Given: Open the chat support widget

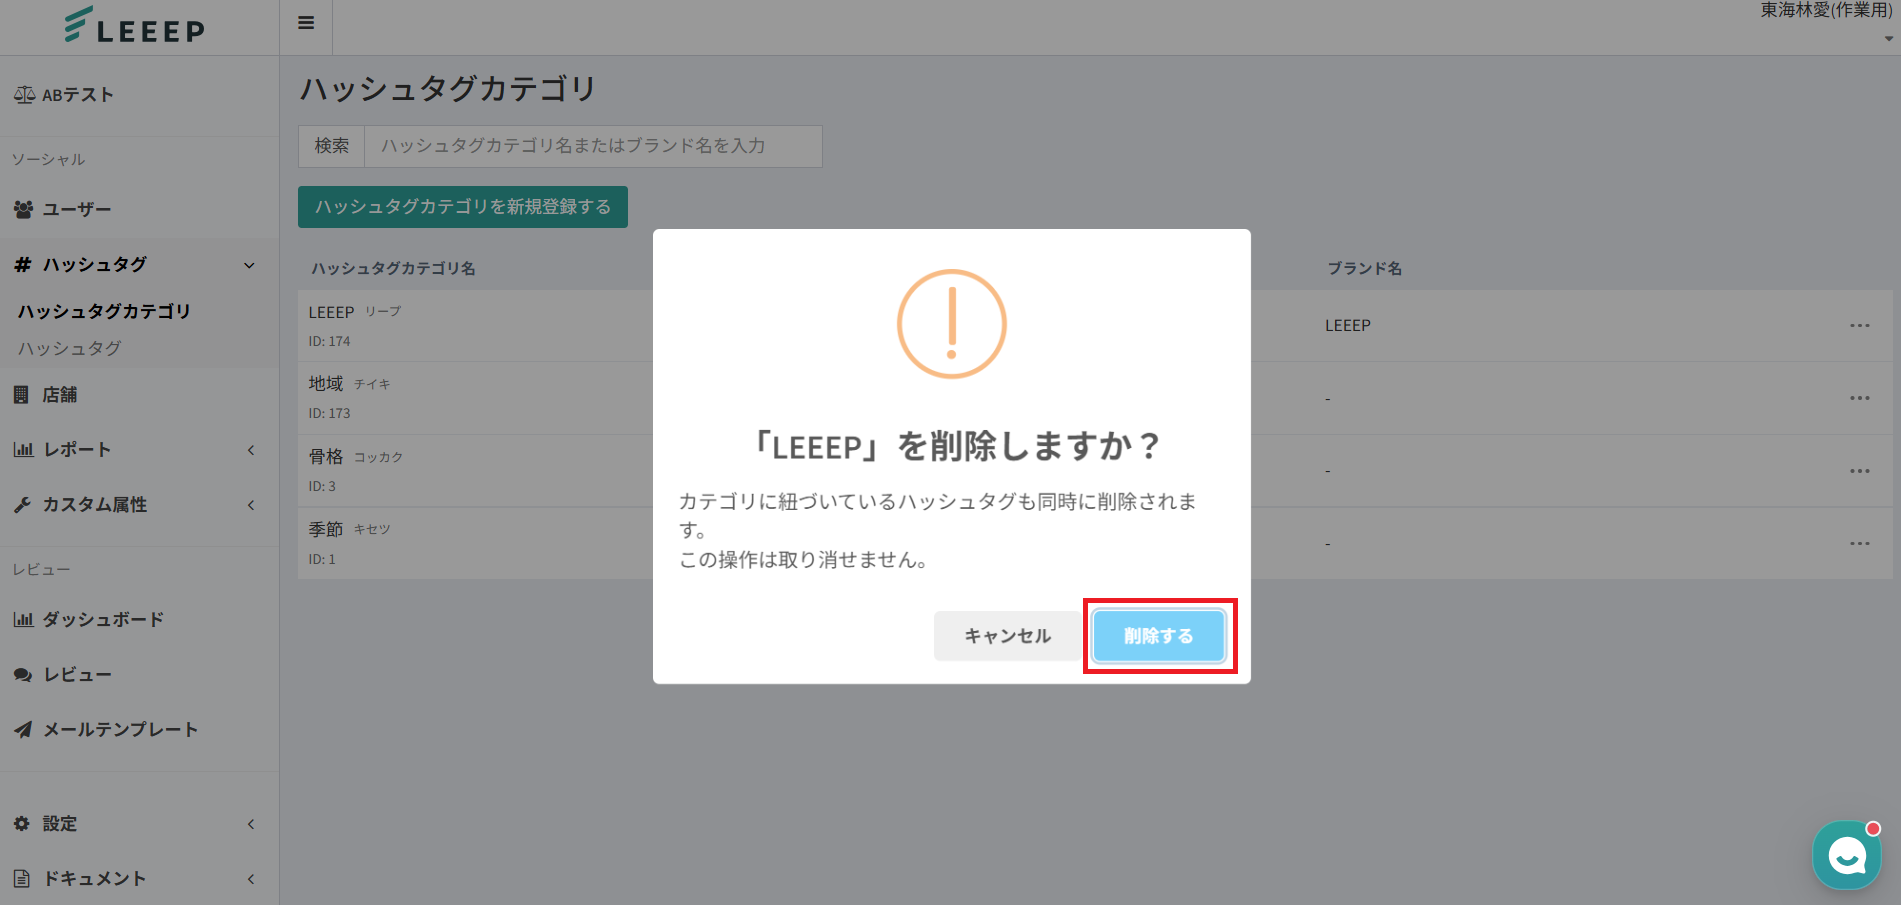Looking at the screenshot, I should 1846,855.
